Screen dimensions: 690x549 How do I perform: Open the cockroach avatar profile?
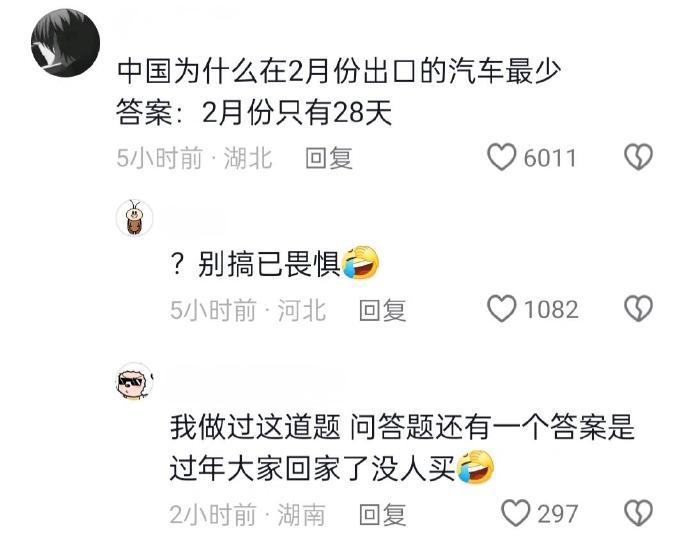click(x=135, y=218)
